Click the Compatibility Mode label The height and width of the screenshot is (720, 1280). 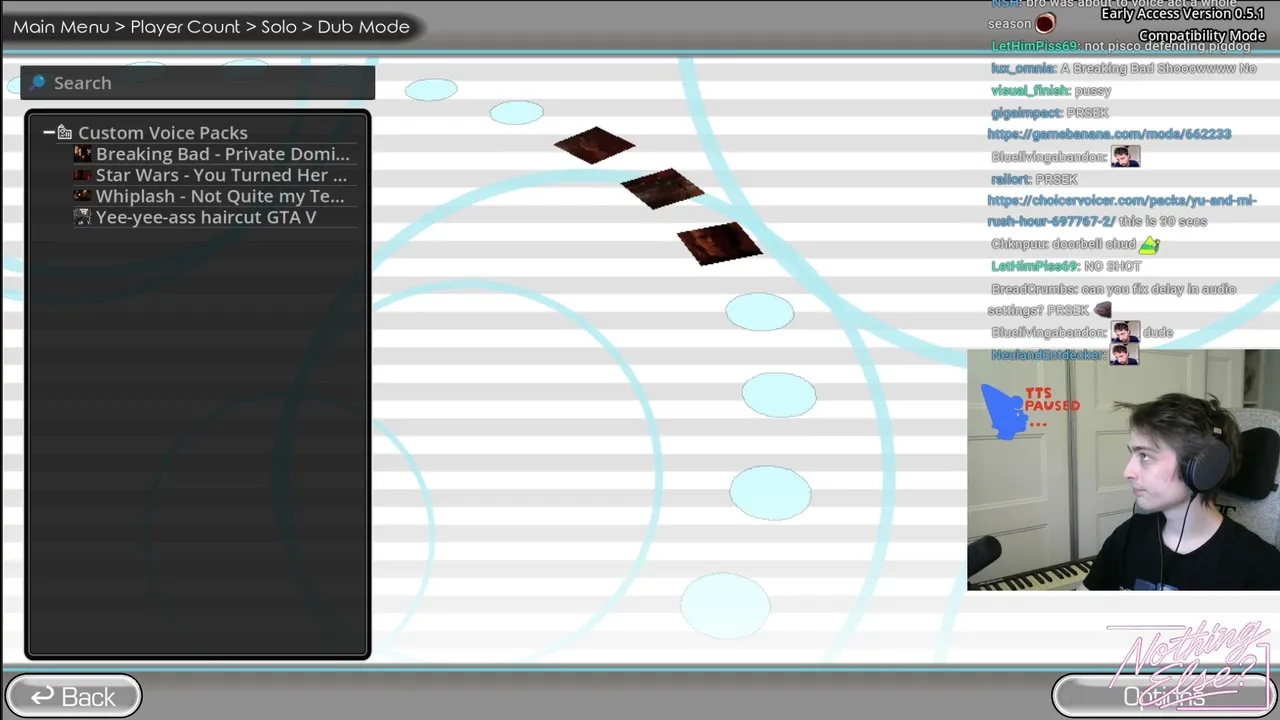tap(1202, 36)
